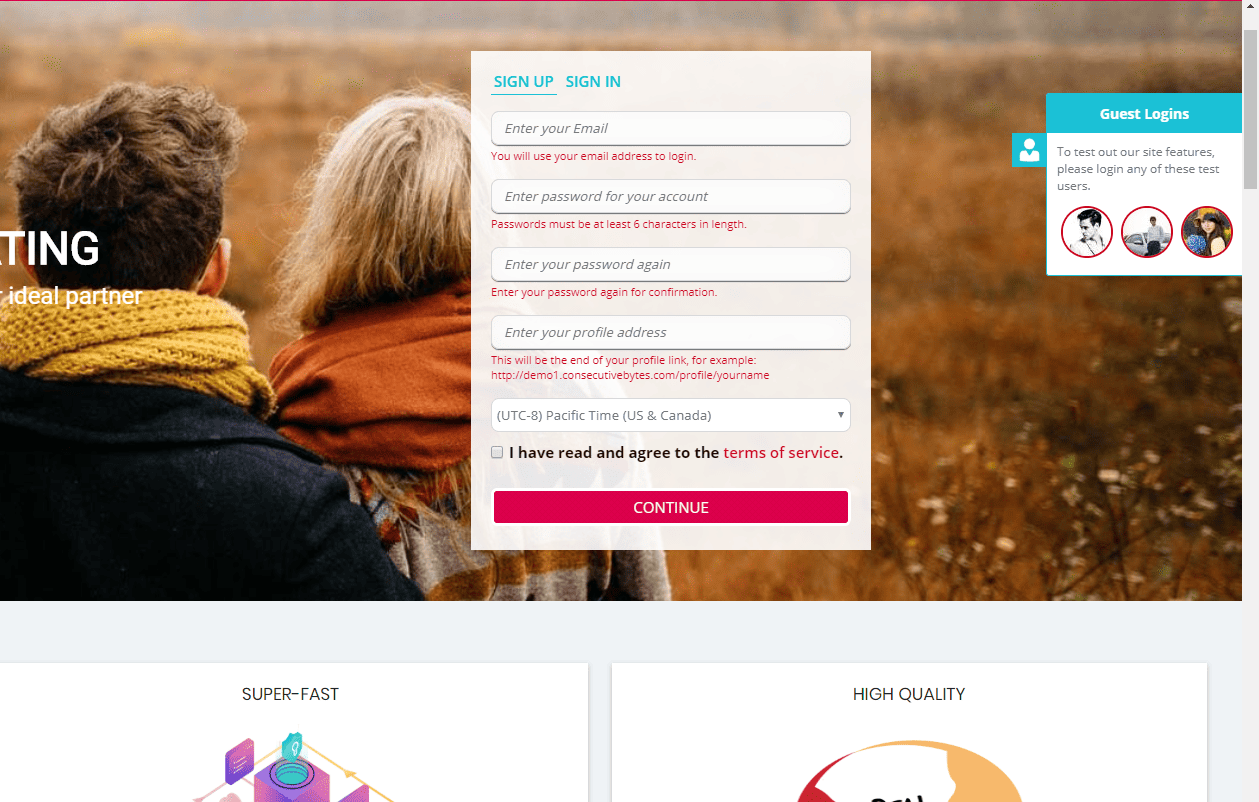
Task: Focus the account password field
Action: tap(671, 197)
